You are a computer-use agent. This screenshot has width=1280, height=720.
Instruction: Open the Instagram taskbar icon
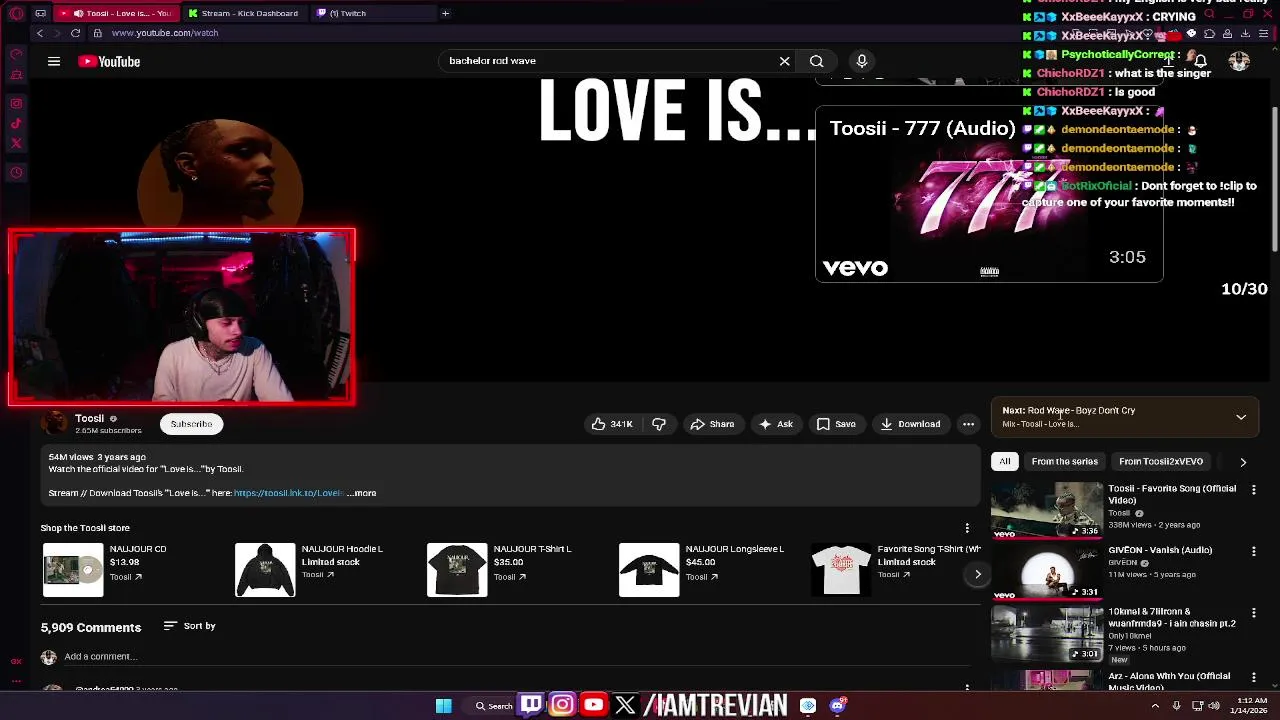tap(562, 705)
